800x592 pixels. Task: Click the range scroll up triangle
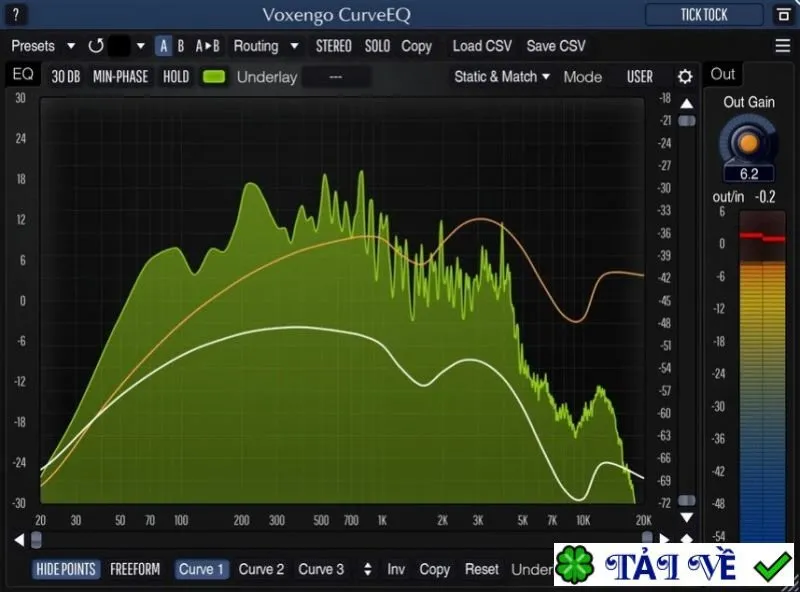click(687, 104)
